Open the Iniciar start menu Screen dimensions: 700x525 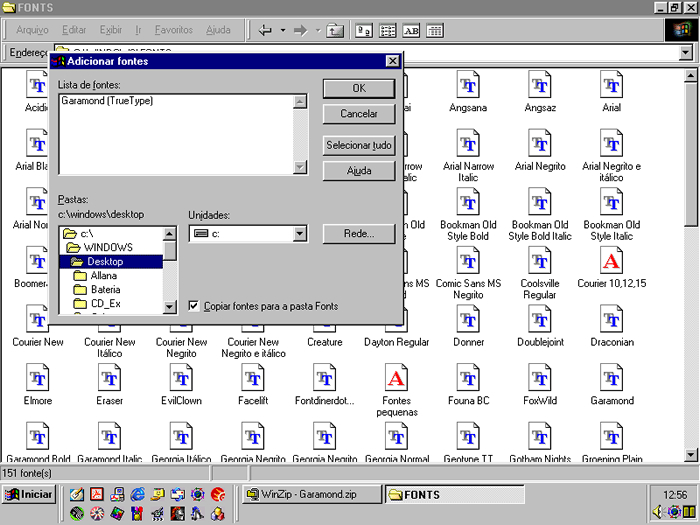[29, 495]
